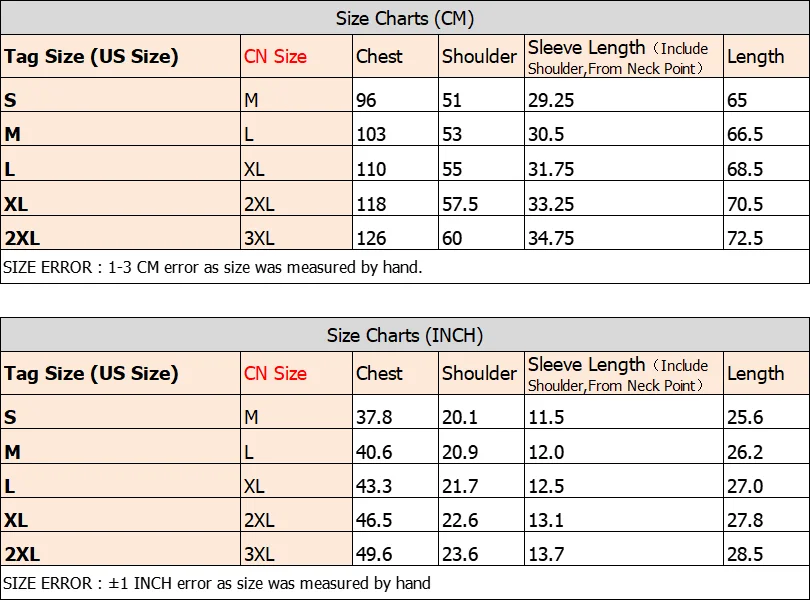Click the Length header in the INCH chart
The image size is (810, 600).
pos(755,373)
